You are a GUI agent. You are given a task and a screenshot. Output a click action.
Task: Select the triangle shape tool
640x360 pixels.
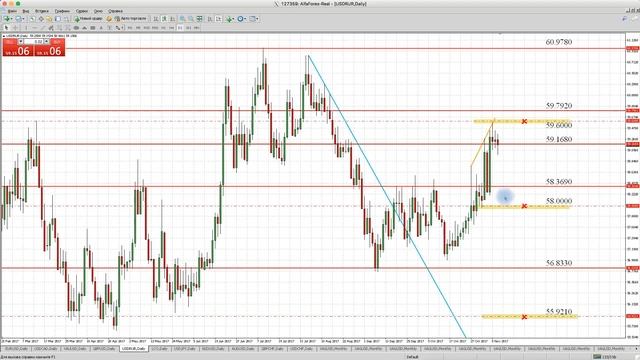click(x=84, y=28)
